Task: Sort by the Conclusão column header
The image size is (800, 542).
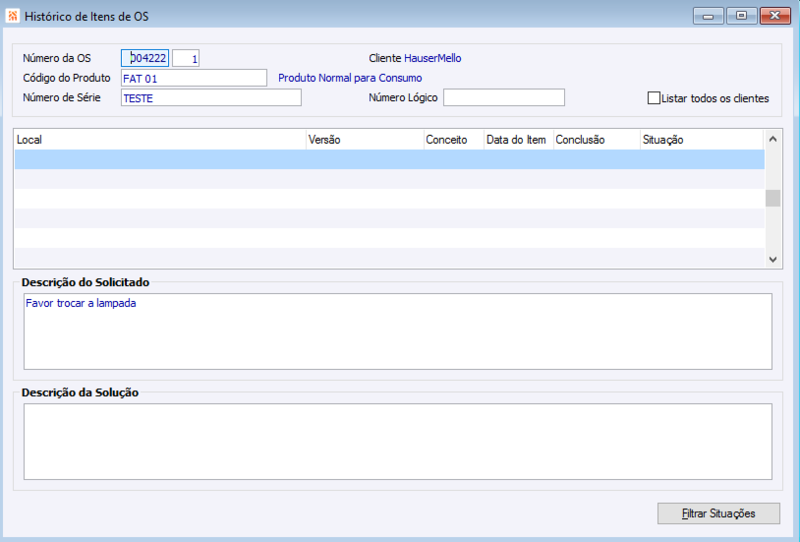Action: click(596, 140)
